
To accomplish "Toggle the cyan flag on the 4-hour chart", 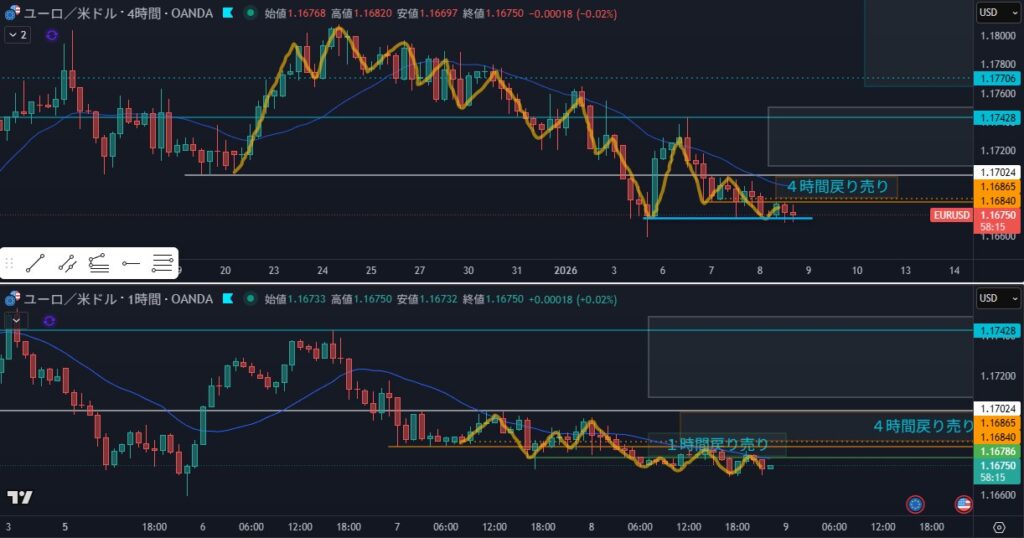I will pyautogui.click(x=229, y=14).
